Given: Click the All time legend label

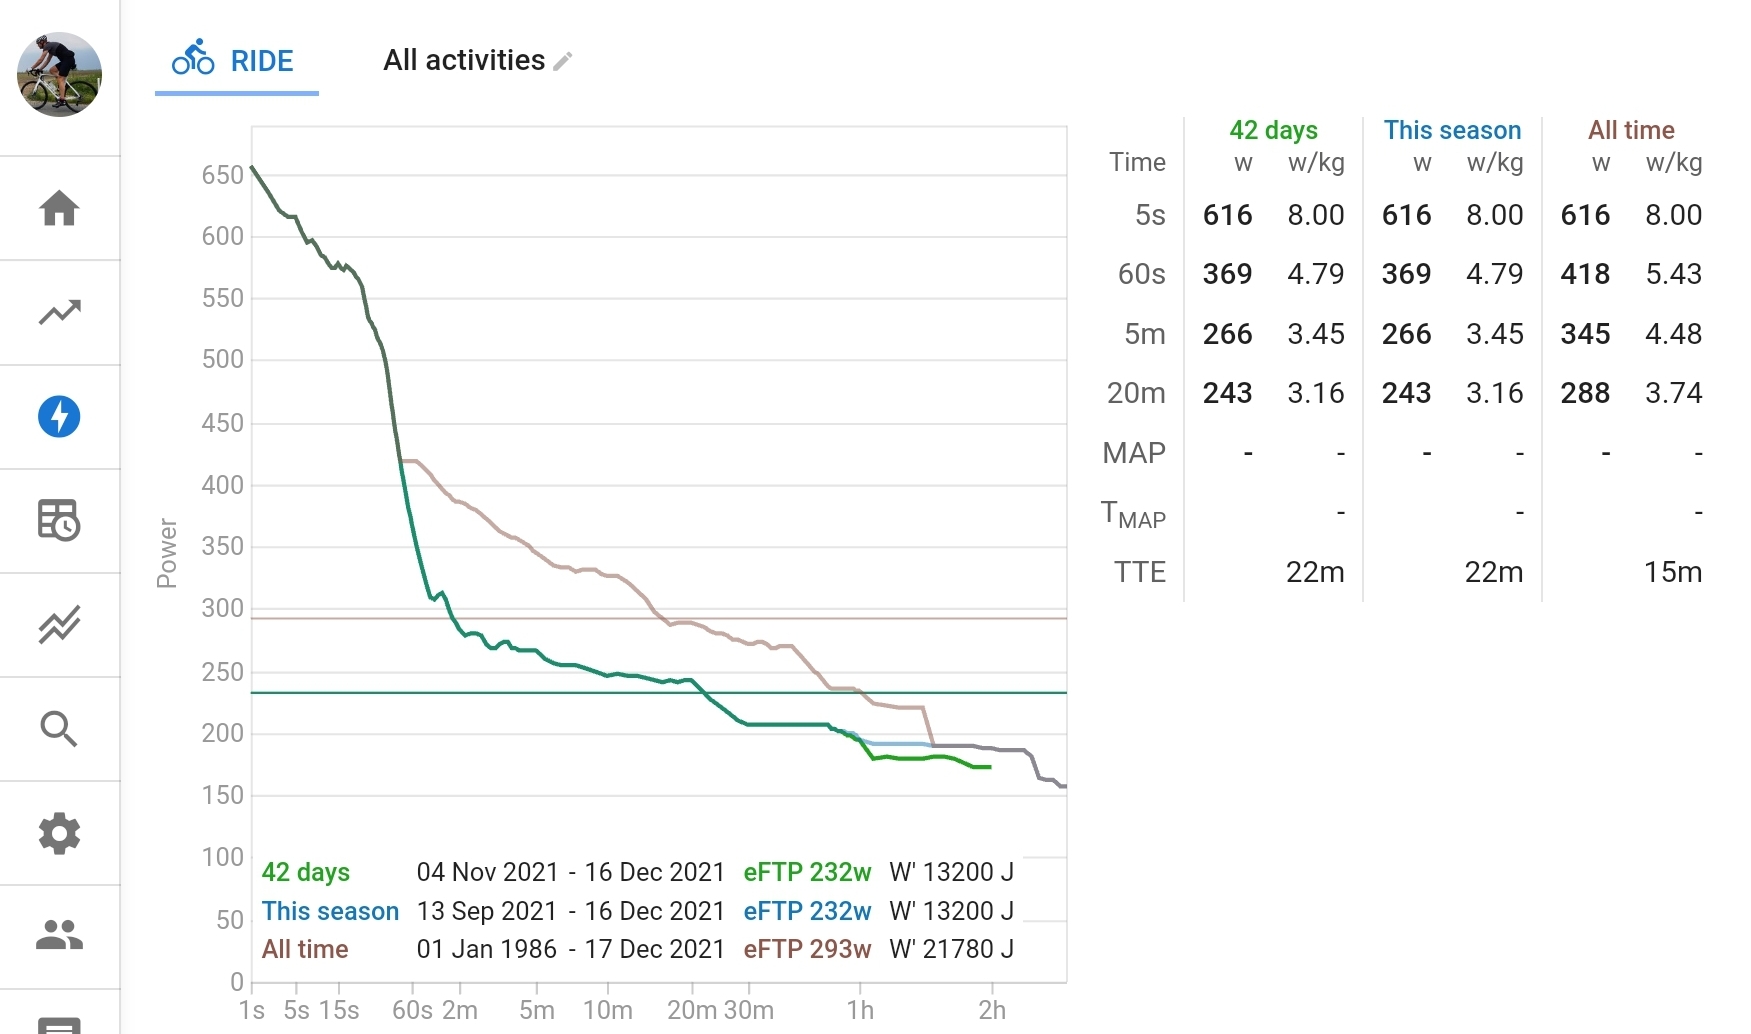Looking at the screenshot, I should point(305,949).
